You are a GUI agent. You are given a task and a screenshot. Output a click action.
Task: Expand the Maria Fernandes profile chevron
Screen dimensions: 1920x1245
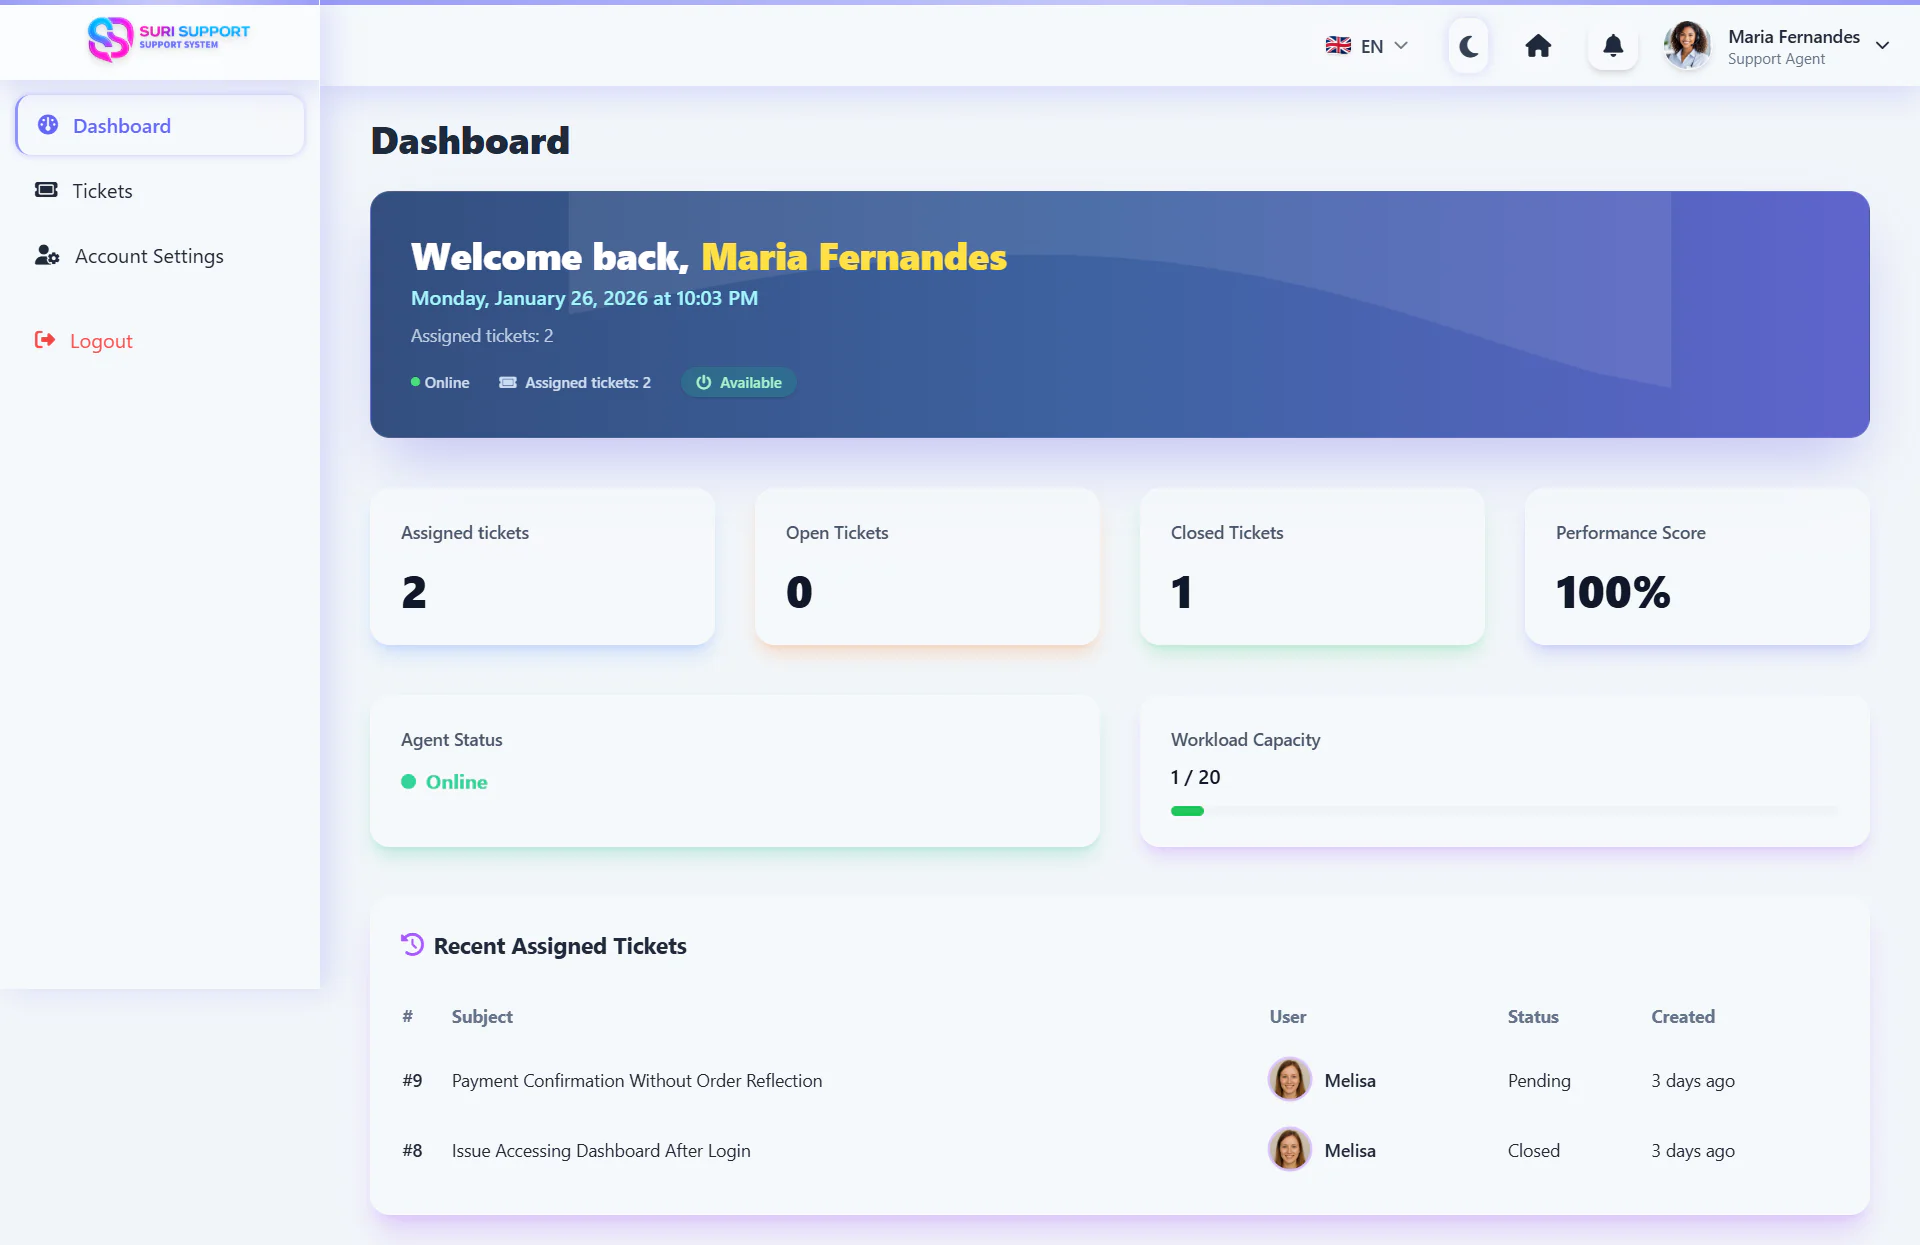(x=1882, y=46)
